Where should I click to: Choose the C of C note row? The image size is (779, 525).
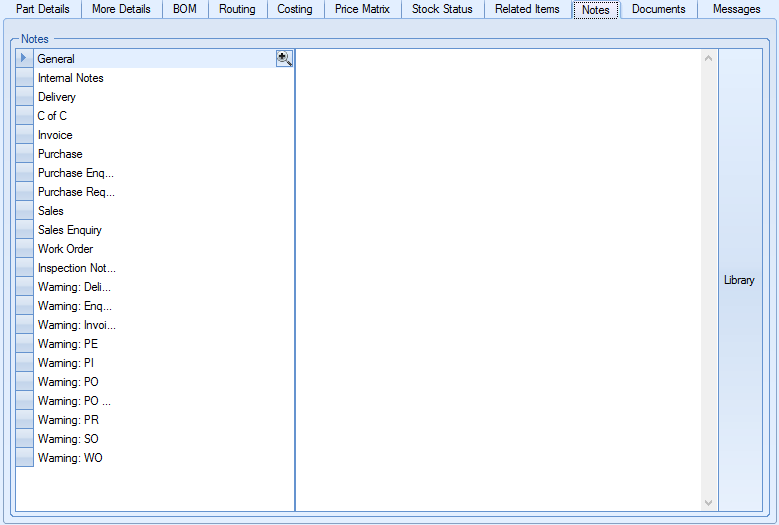tap(52, 116)
